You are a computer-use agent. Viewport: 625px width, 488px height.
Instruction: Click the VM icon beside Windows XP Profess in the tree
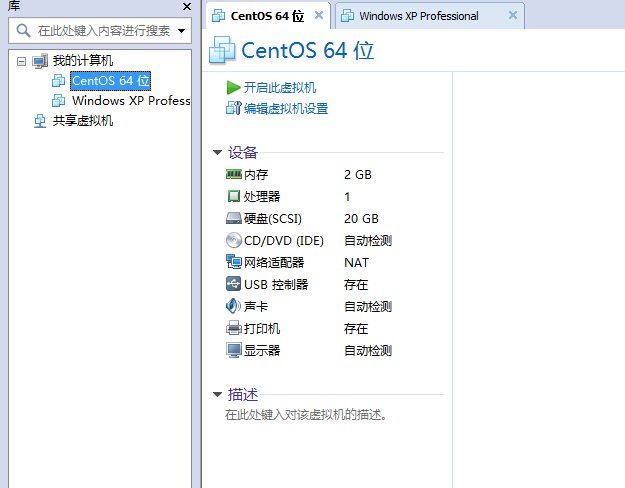pyautogui.click(x=59, y=100)
